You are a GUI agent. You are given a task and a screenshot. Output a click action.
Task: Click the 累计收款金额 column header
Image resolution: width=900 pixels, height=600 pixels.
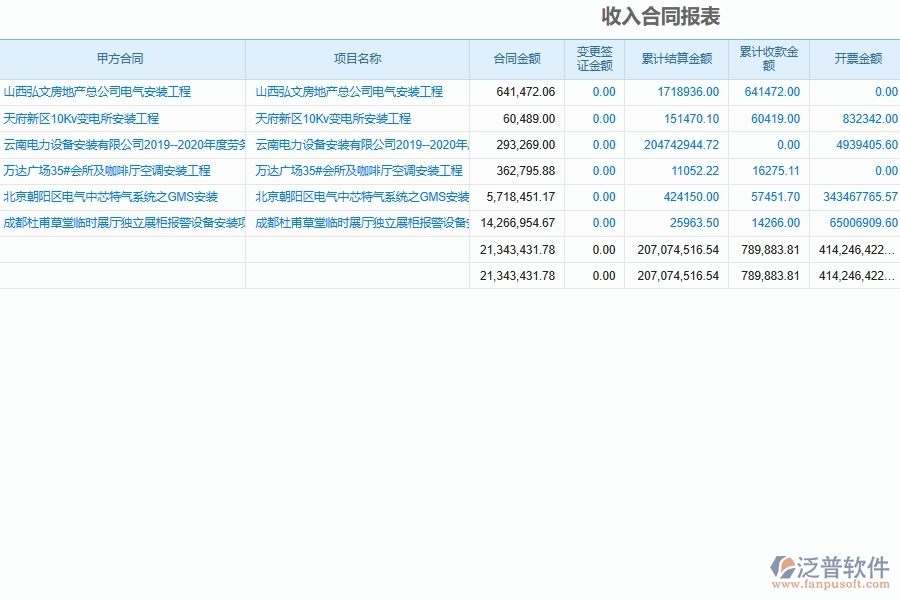[767, 59]
